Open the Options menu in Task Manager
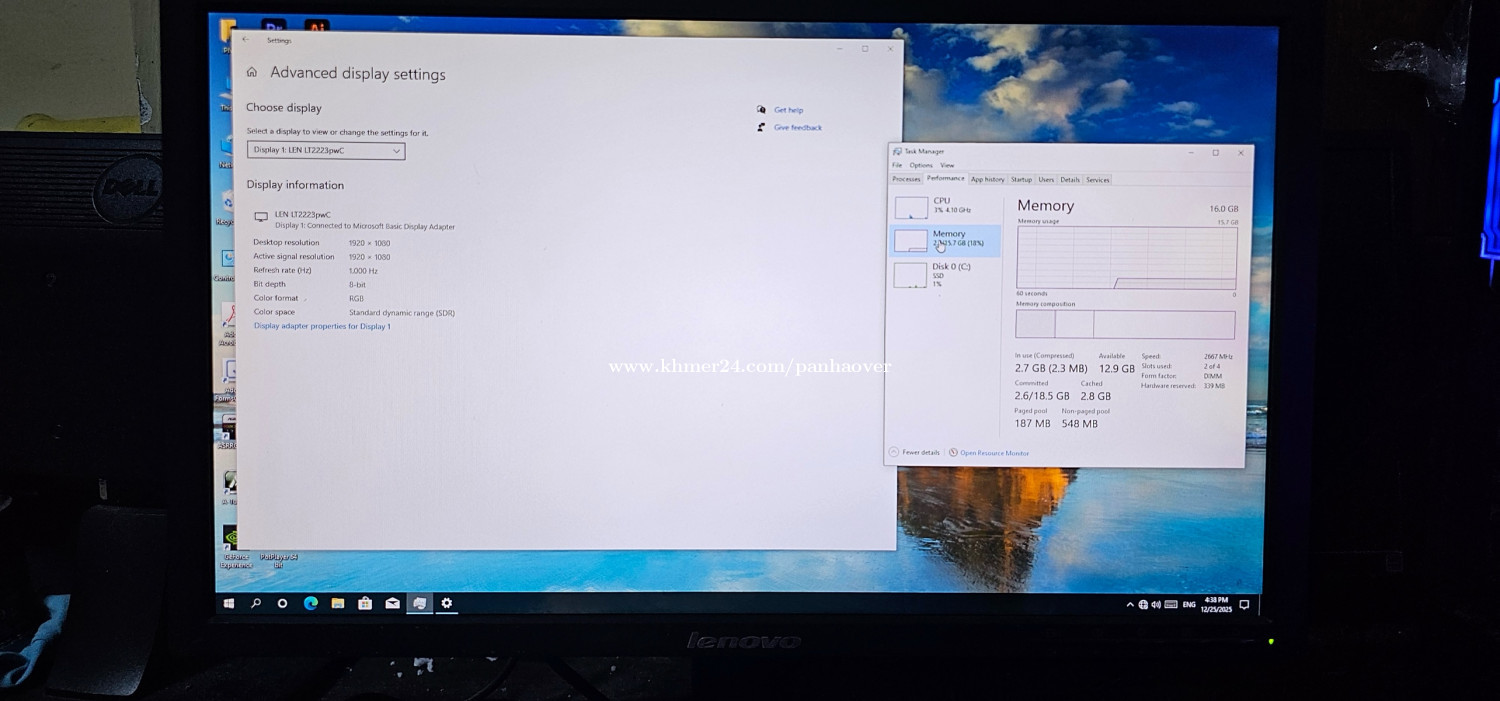Viewport: 1500px width, 701px height. (921, 166)
